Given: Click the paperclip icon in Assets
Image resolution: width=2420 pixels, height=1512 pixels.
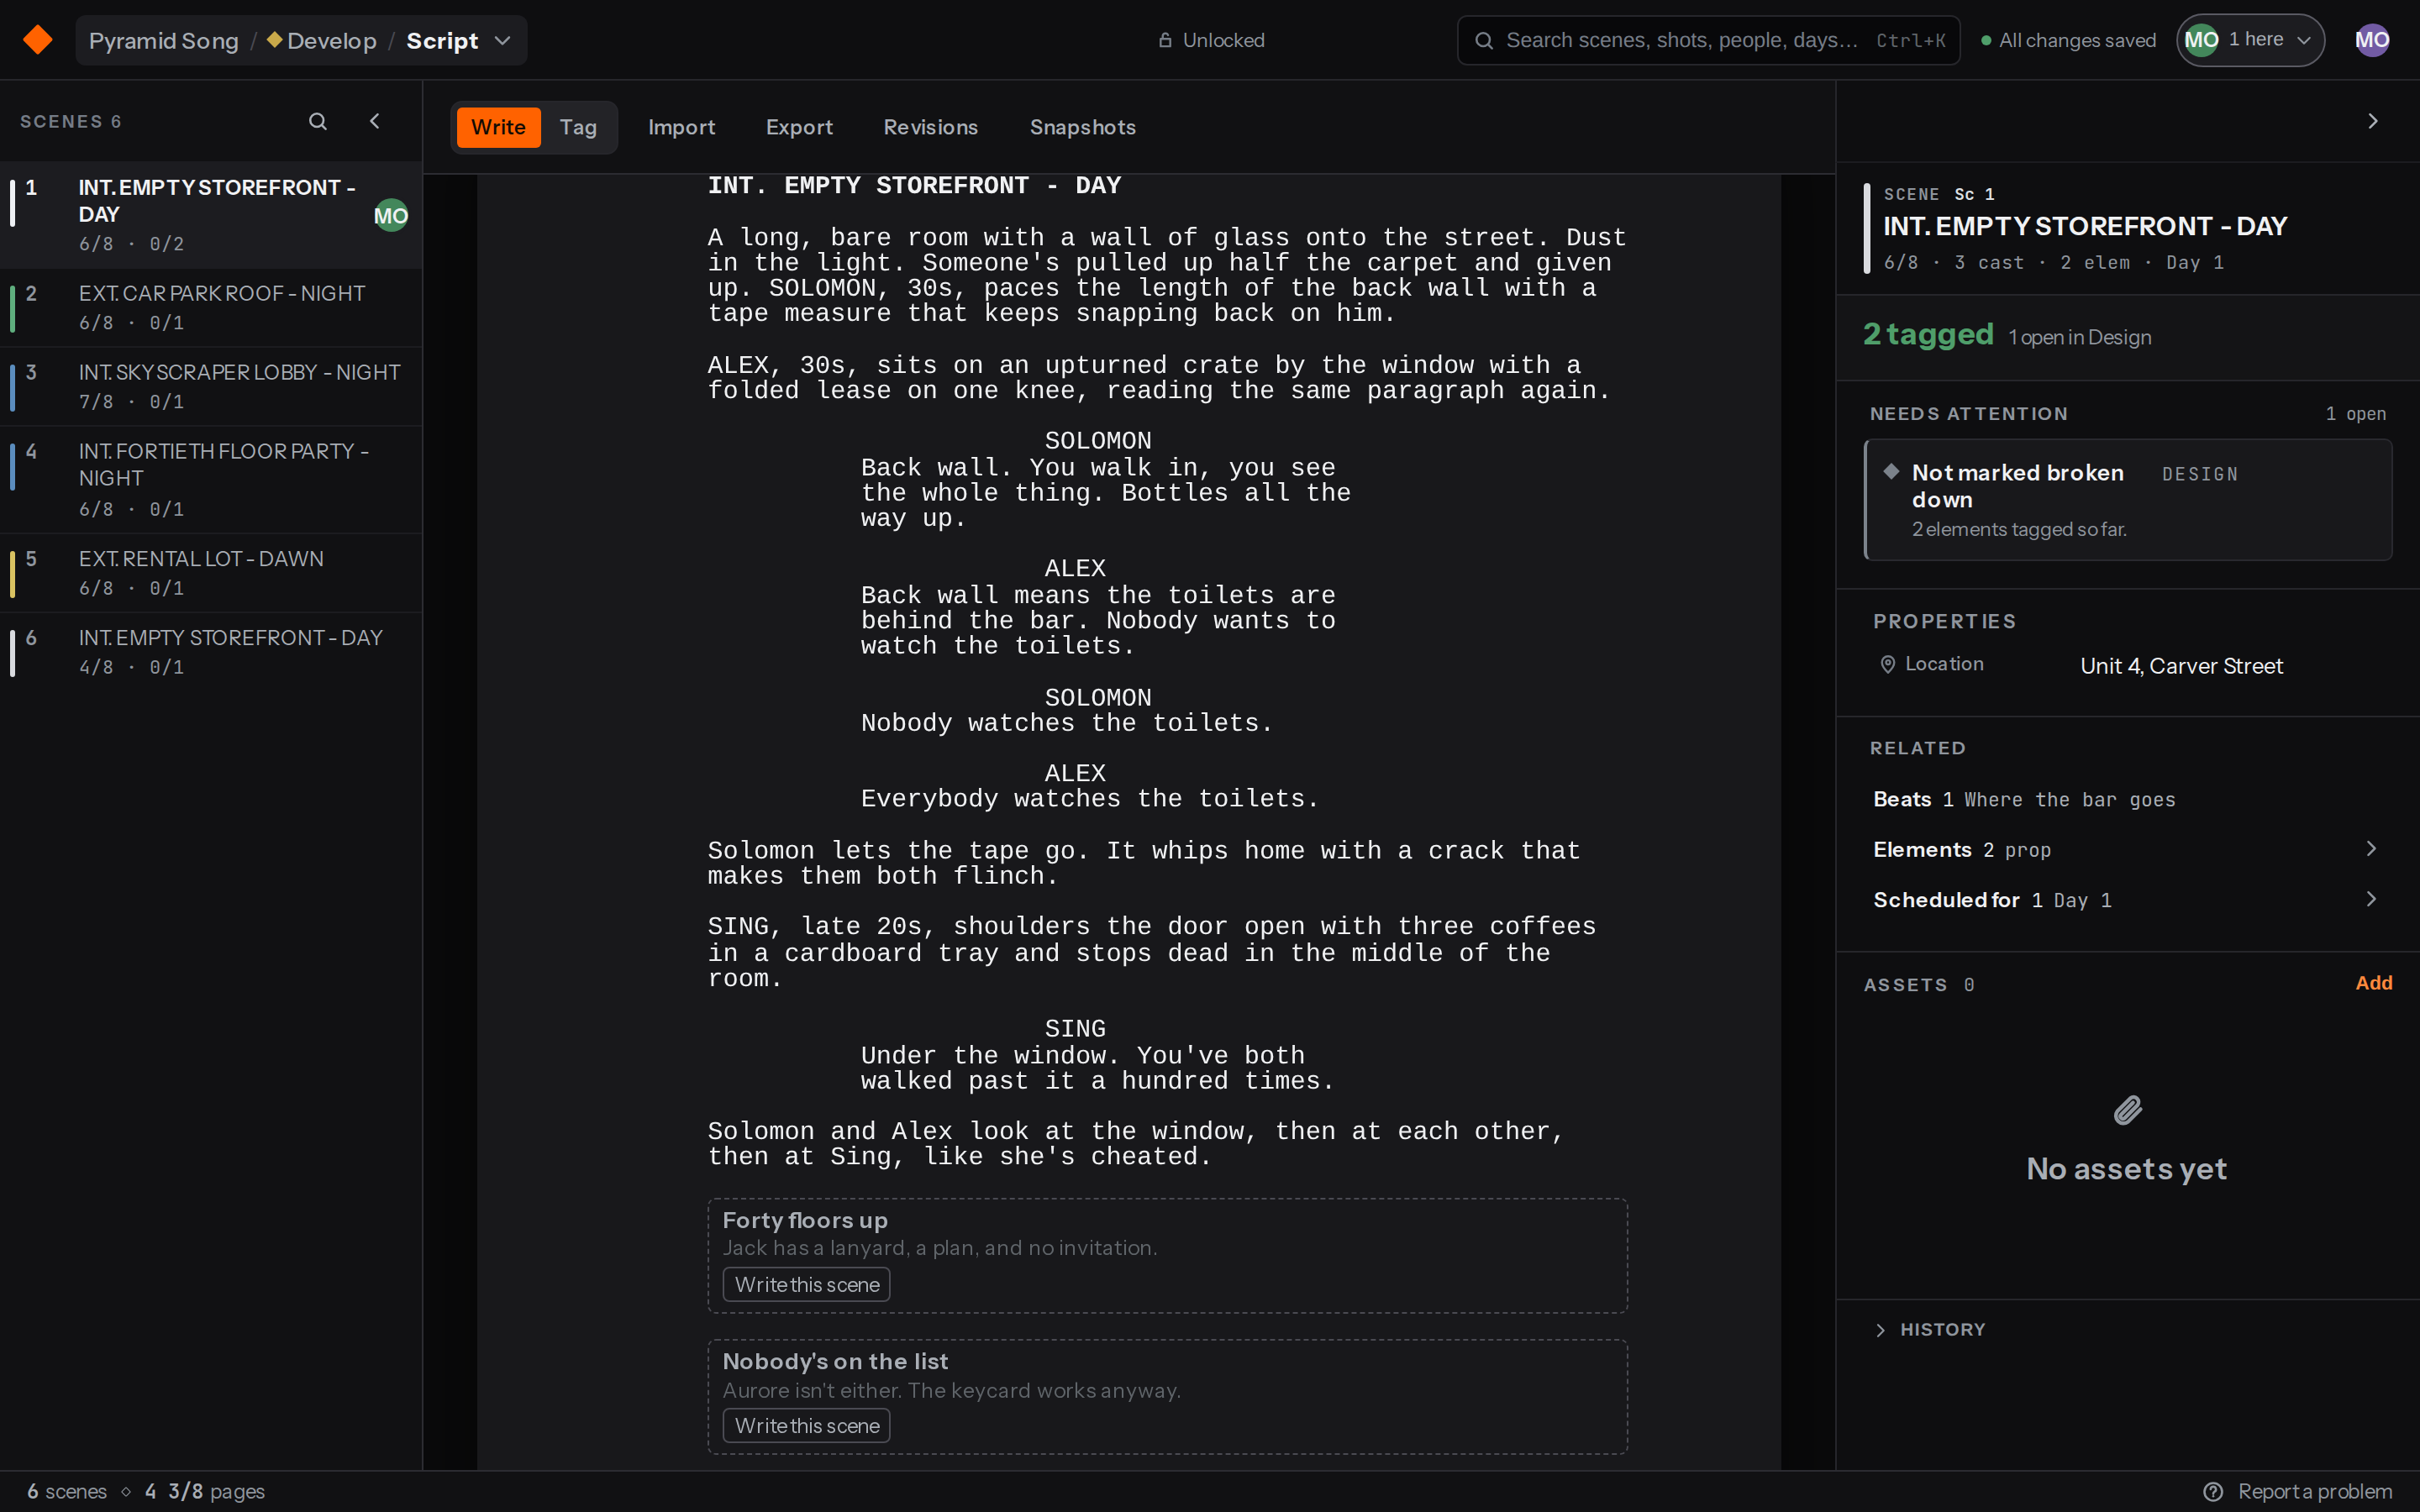Looking at the screenshot, I should 2127,1110.
